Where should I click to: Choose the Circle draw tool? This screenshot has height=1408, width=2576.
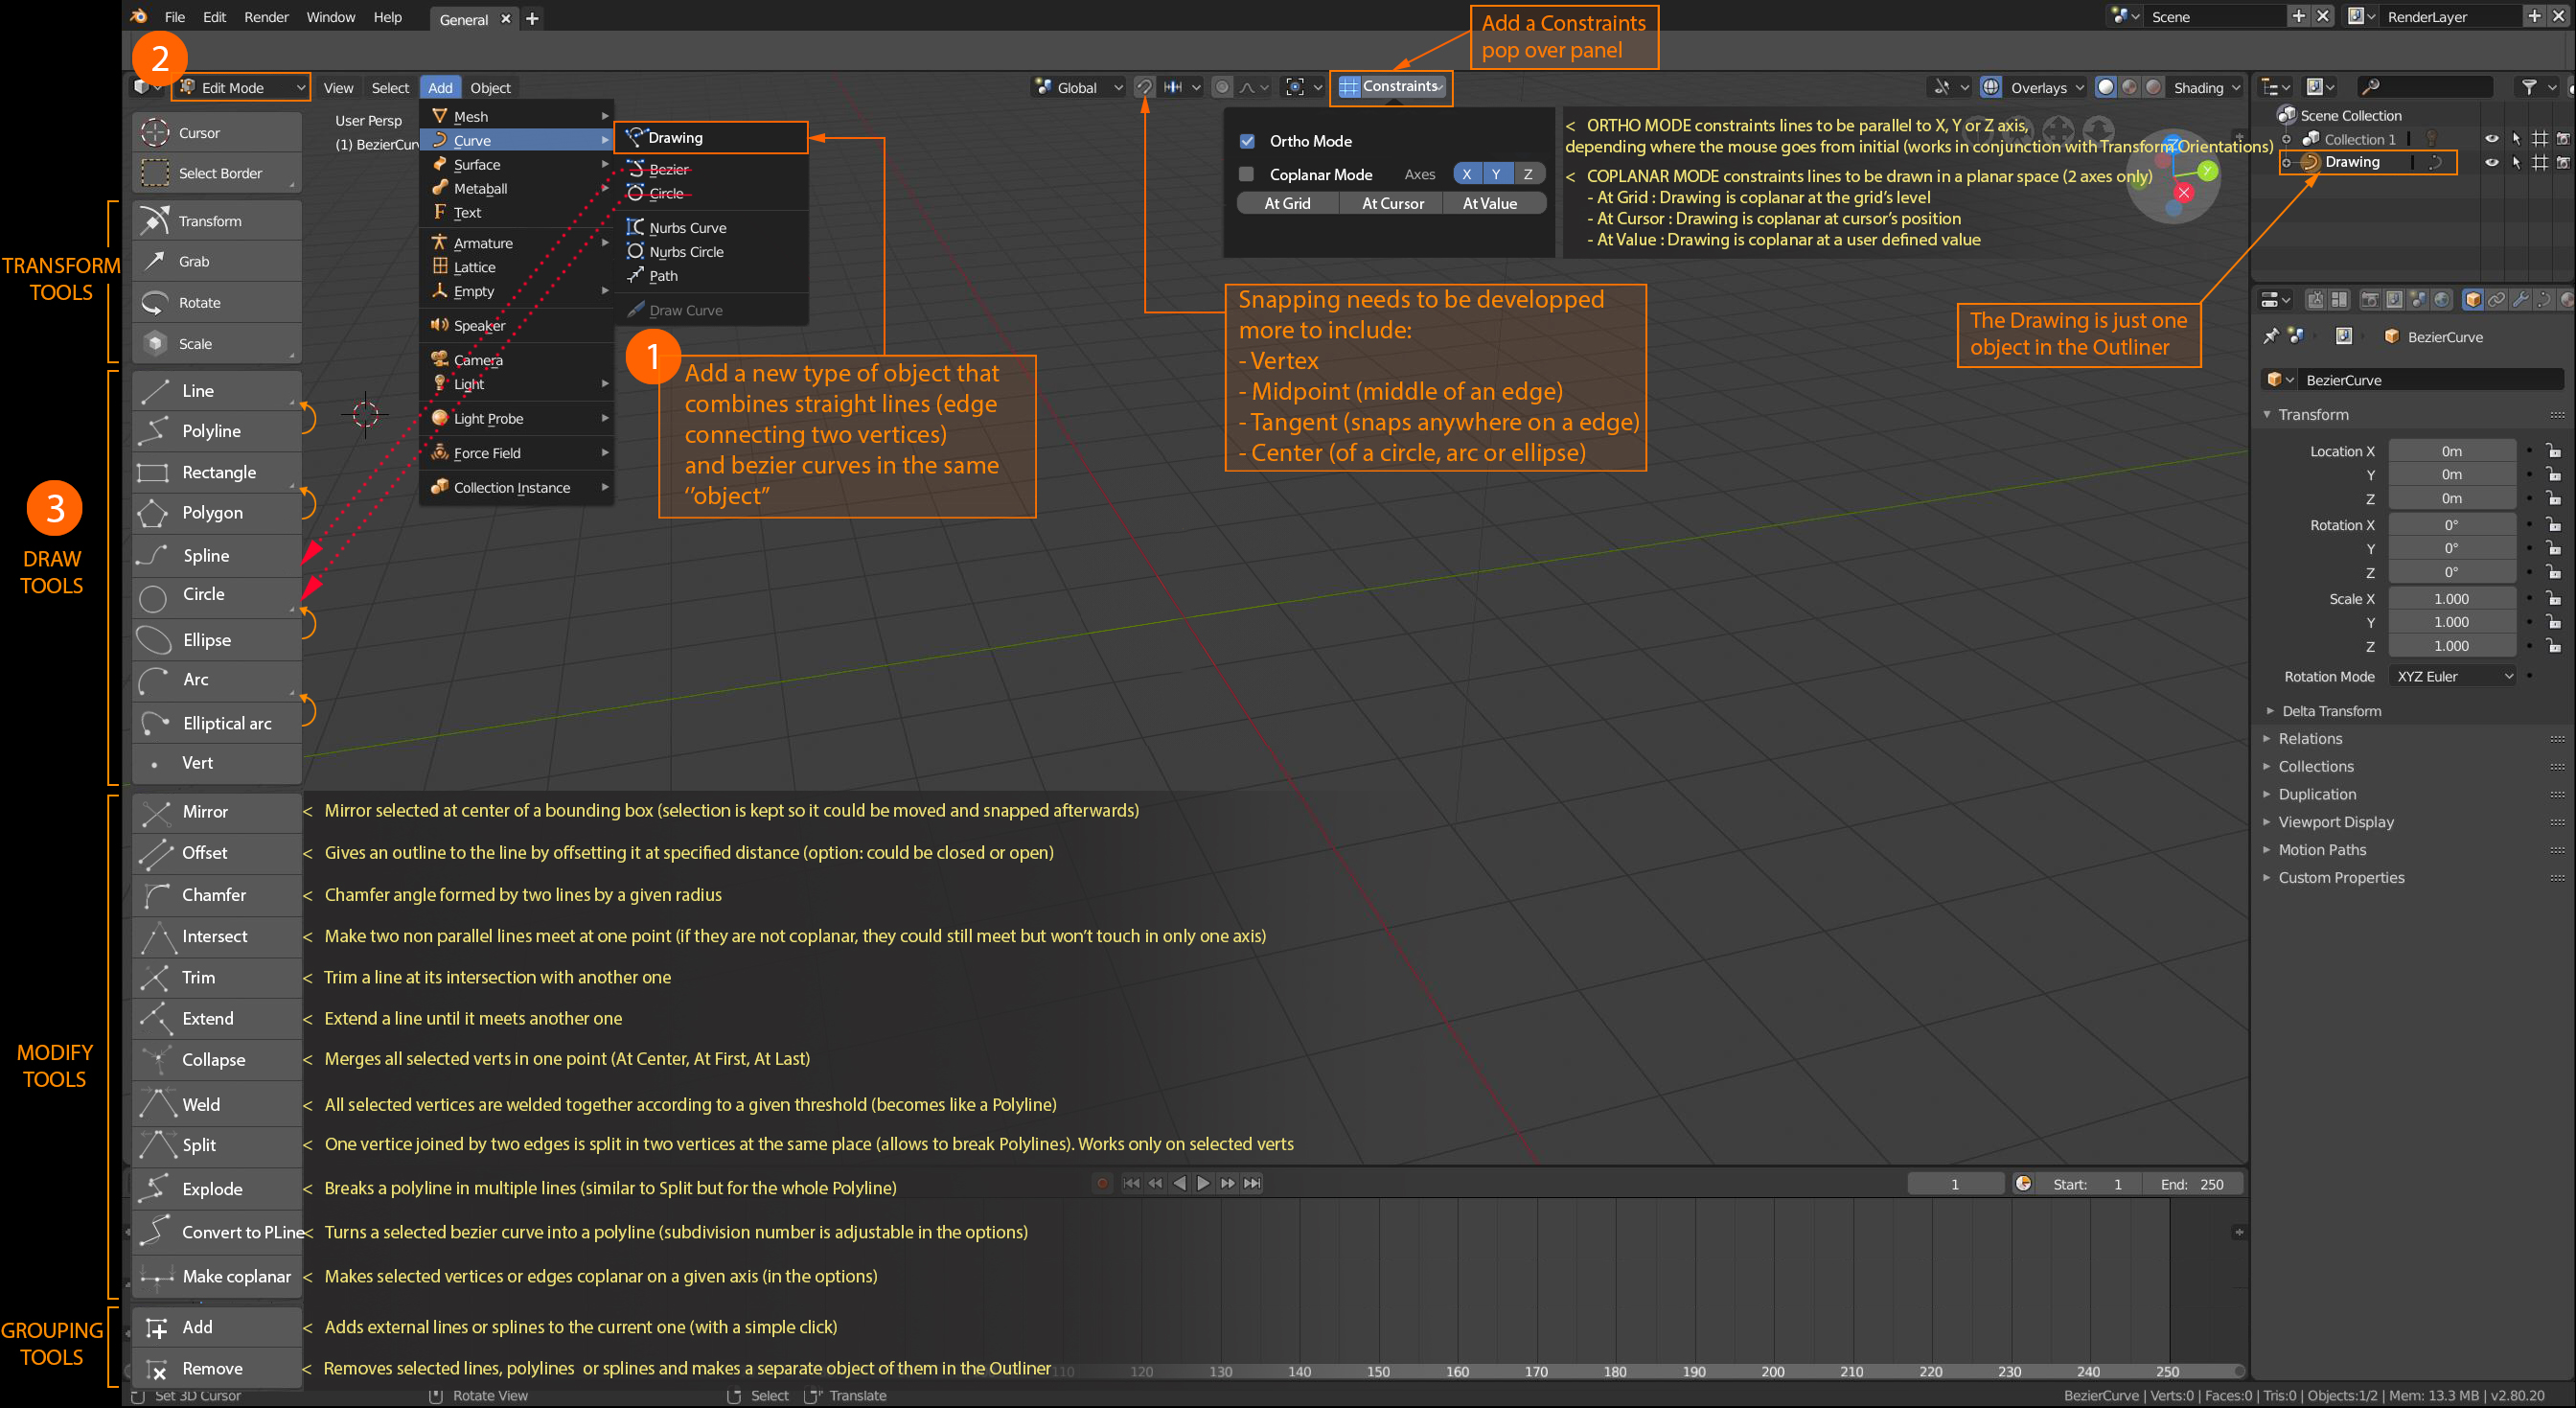(x=216, y=596)
